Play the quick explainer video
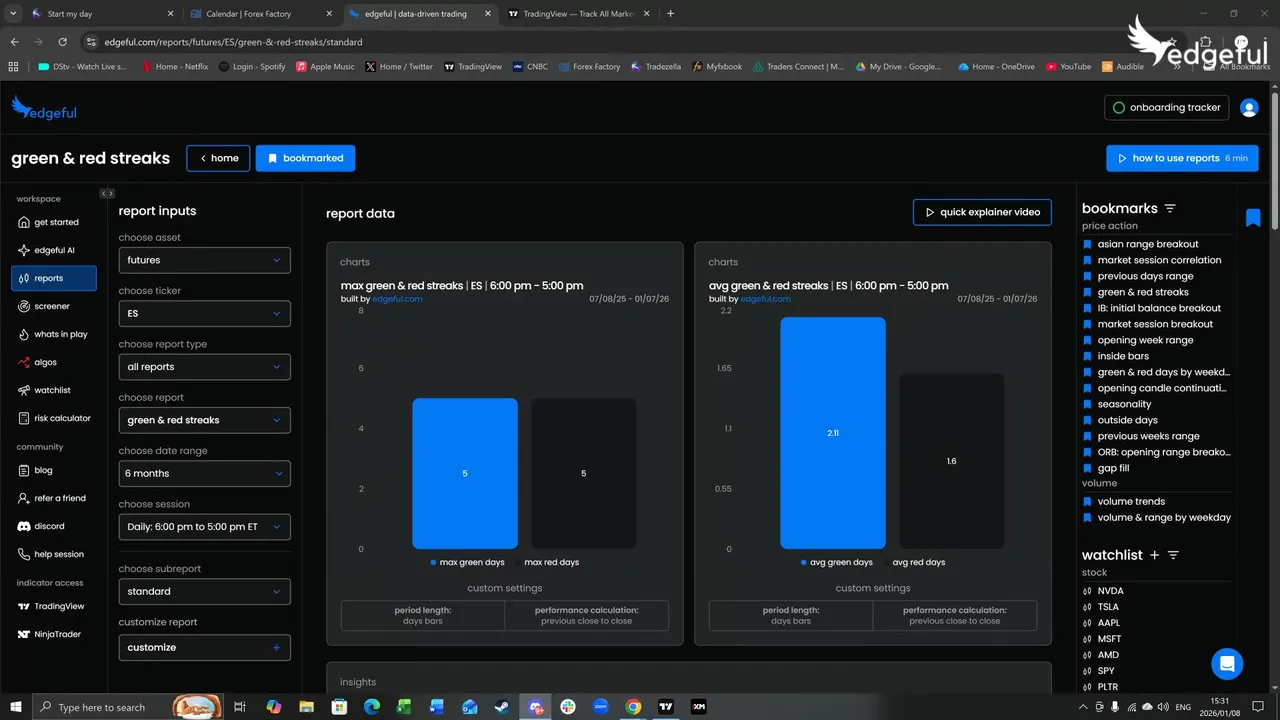This screenshot has height=720, width=1280. click(x=982, y=212)
